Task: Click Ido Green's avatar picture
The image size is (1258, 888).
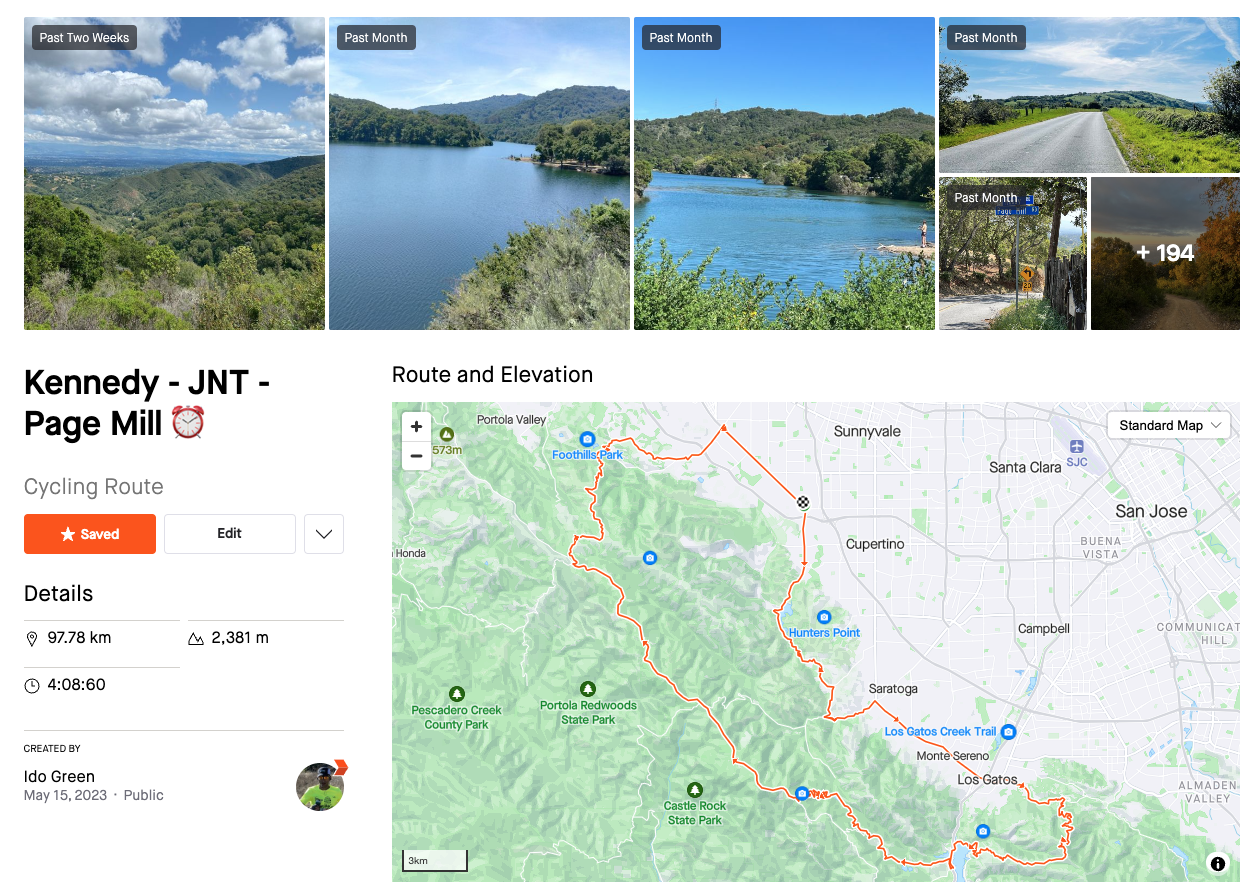Action: coord(320,786)
